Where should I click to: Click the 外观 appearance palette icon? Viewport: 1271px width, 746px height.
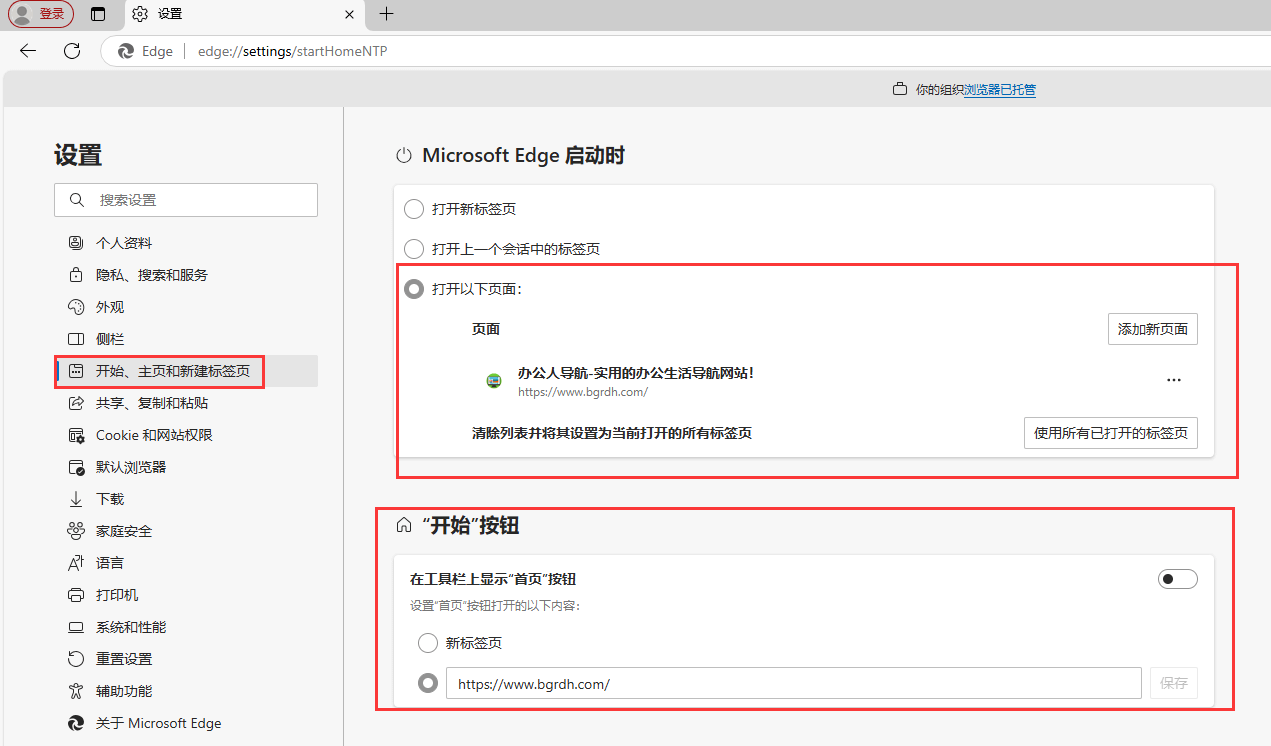click(x=76, y=307)
